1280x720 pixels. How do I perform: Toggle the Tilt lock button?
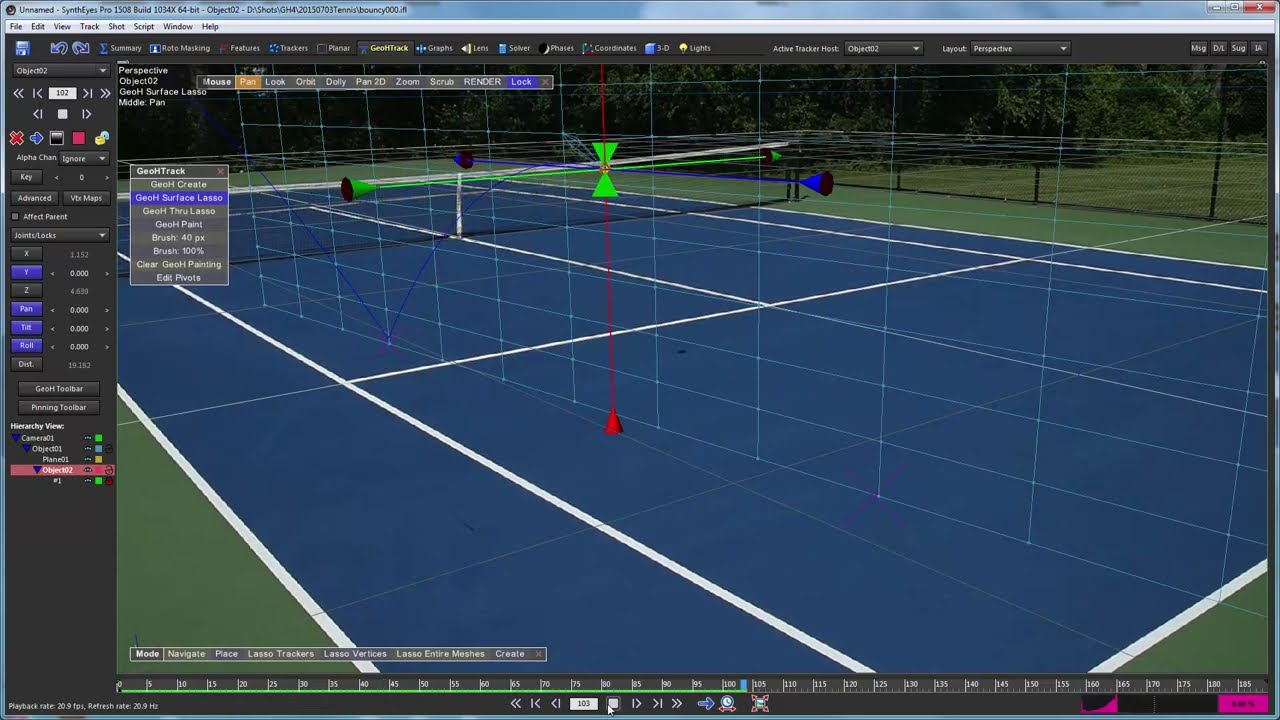coord(26,327)
